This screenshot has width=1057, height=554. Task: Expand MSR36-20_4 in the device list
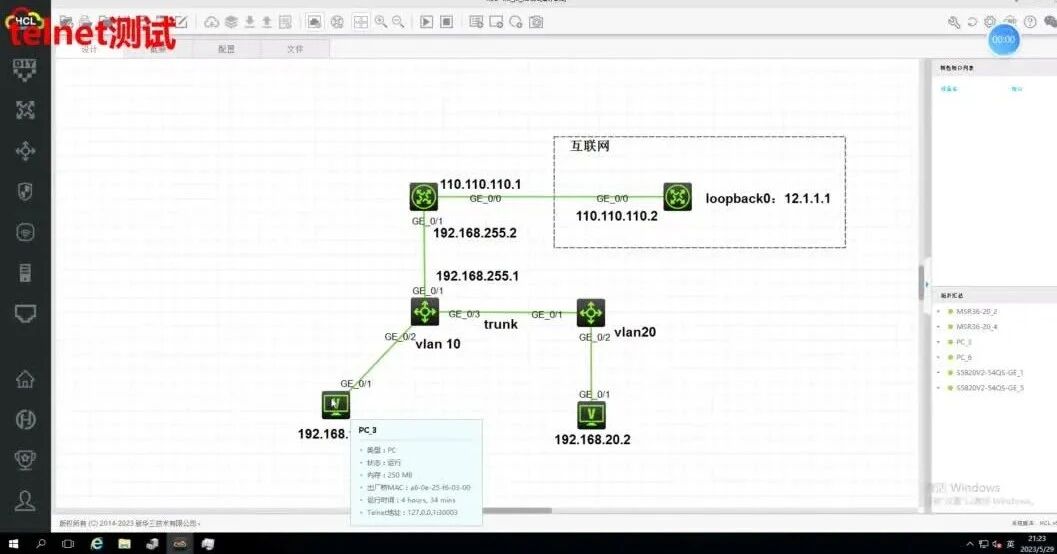(x=939, y=327)
